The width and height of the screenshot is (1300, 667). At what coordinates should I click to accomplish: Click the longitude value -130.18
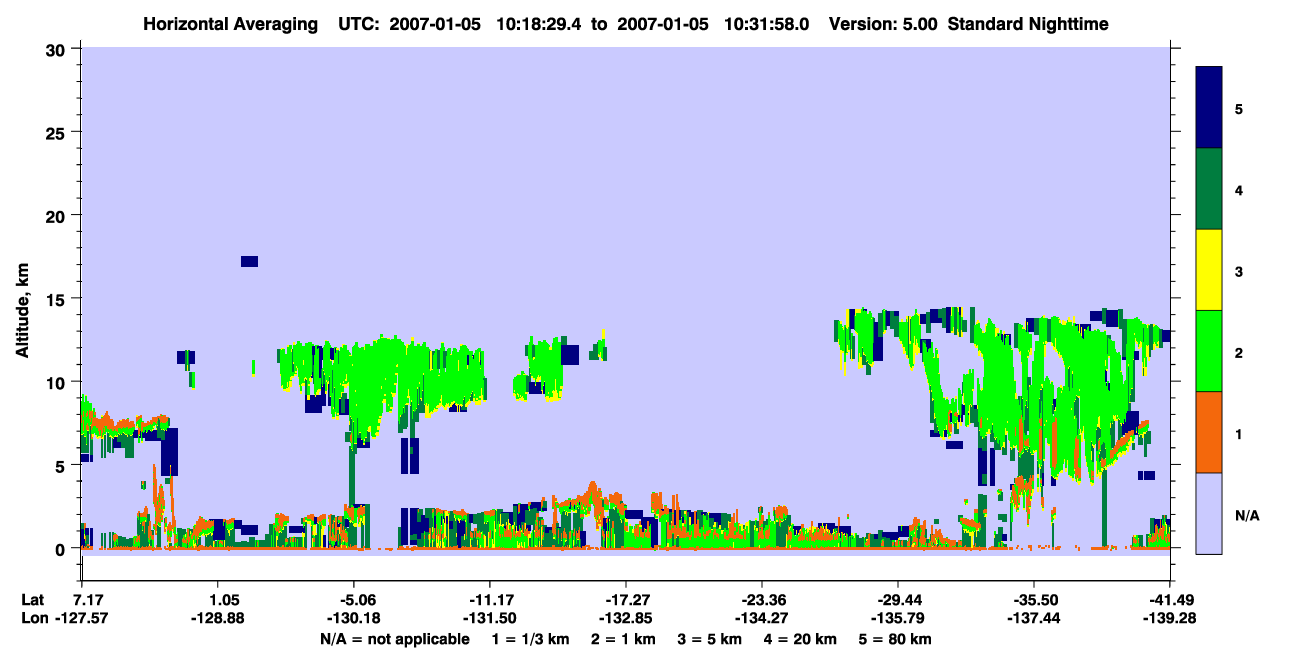coord(354,619)
